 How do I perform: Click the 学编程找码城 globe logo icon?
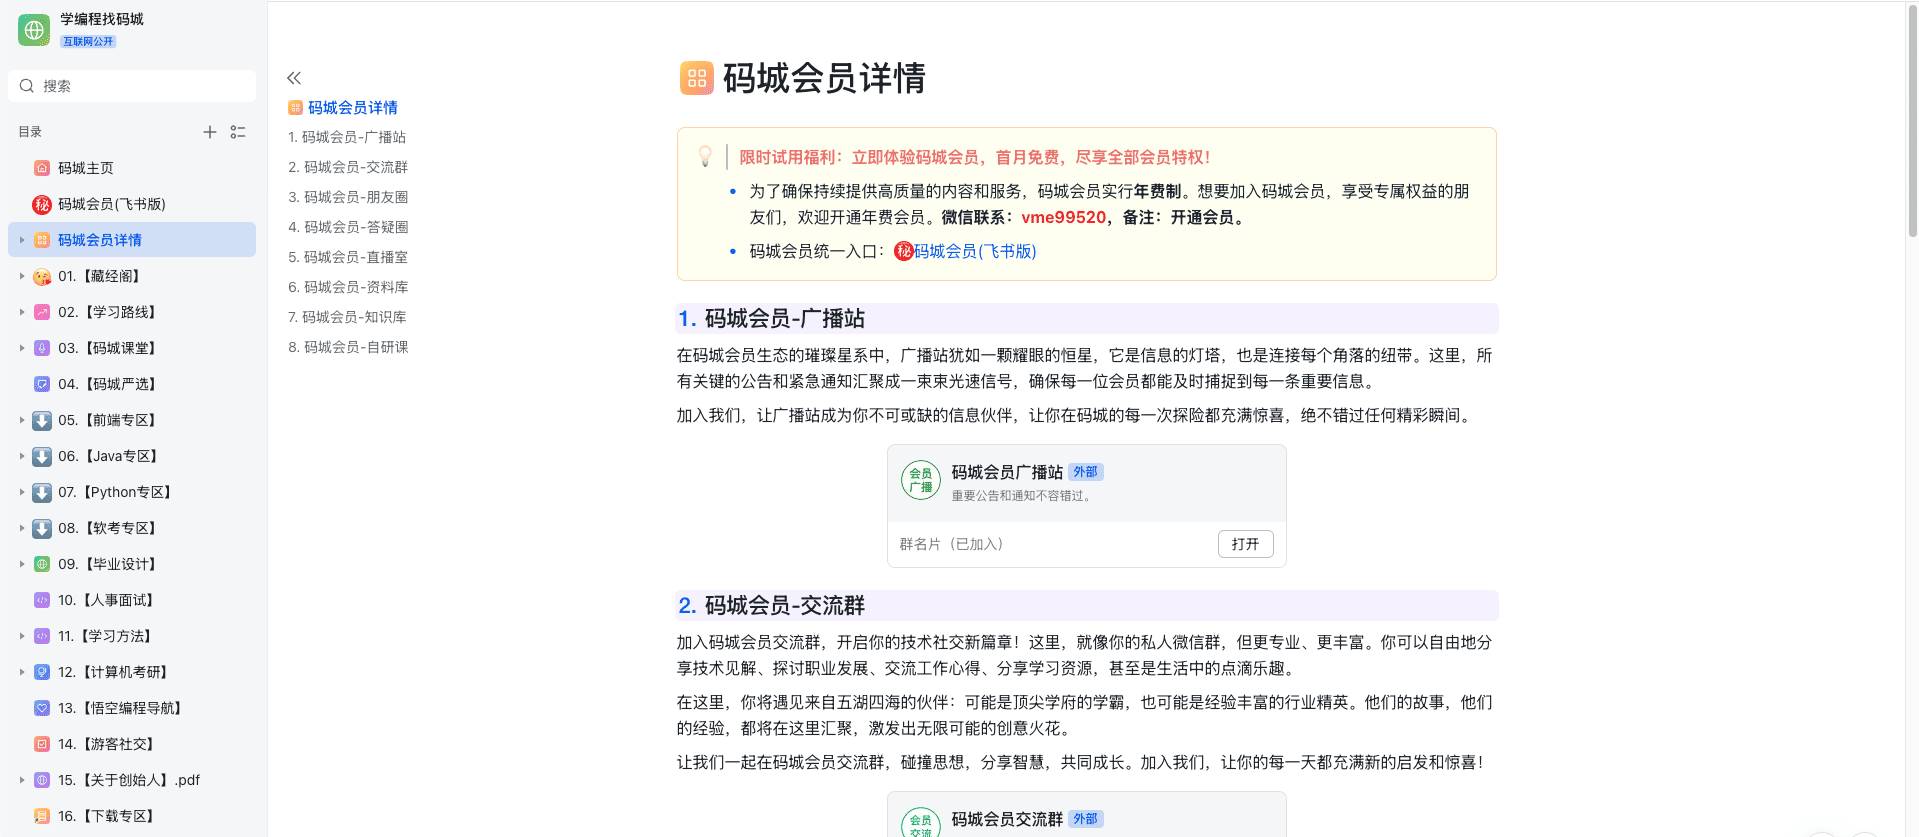pyautogui.click(x=34, y=30)
